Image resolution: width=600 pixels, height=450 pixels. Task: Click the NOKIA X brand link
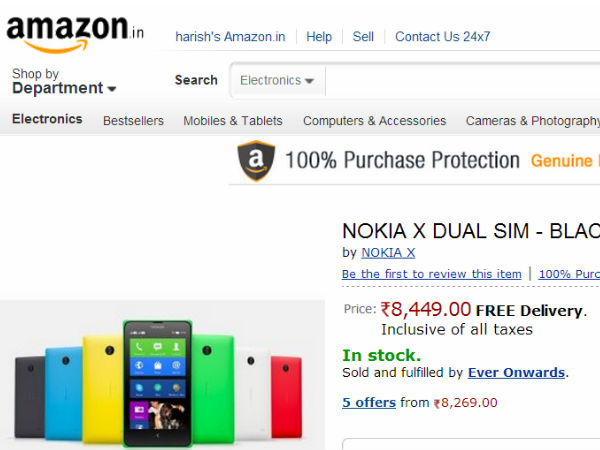[388, 253]
